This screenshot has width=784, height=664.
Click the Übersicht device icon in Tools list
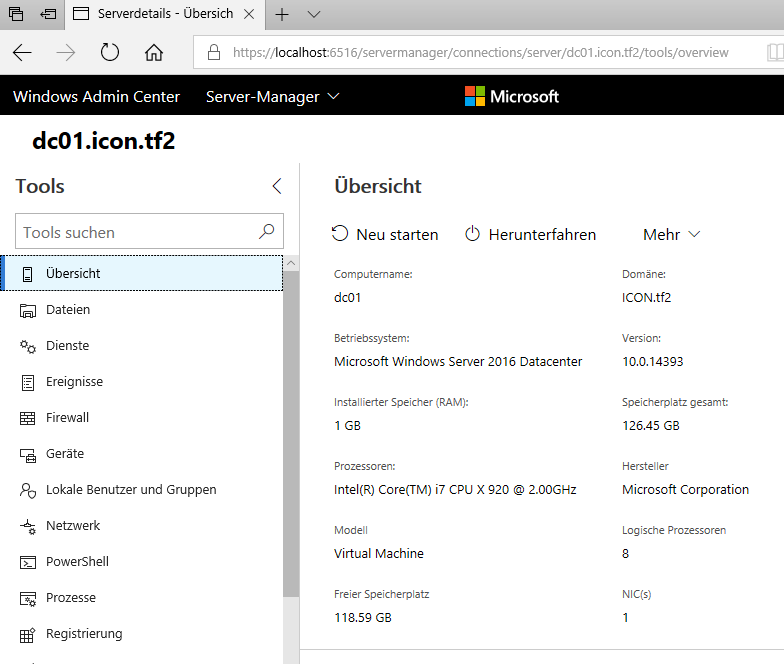(28, 274)
